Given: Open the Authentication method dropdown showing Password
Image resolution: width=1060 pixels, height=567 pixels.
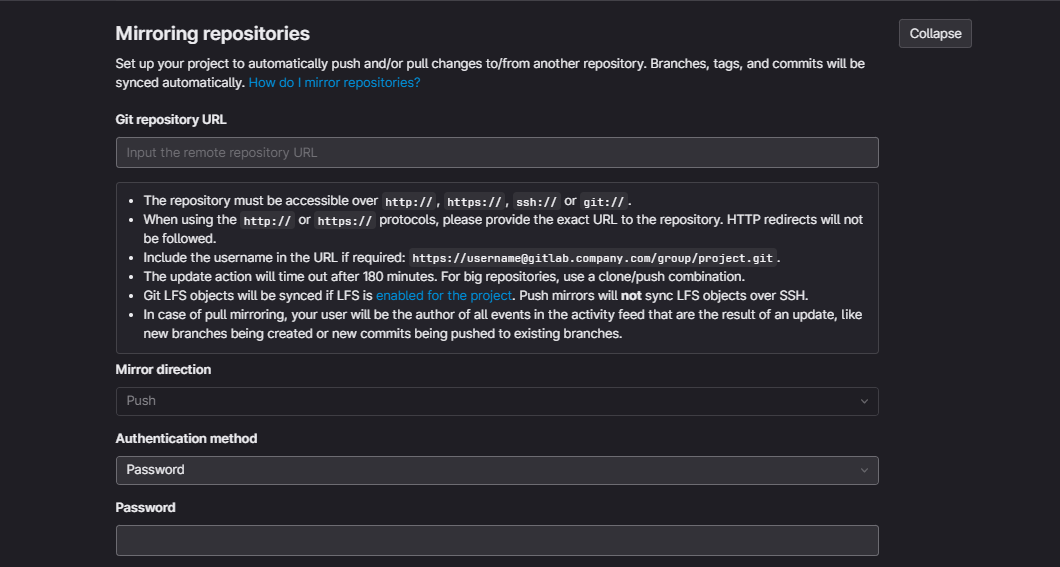Looking at the screenshot, I should coord(497,470).
